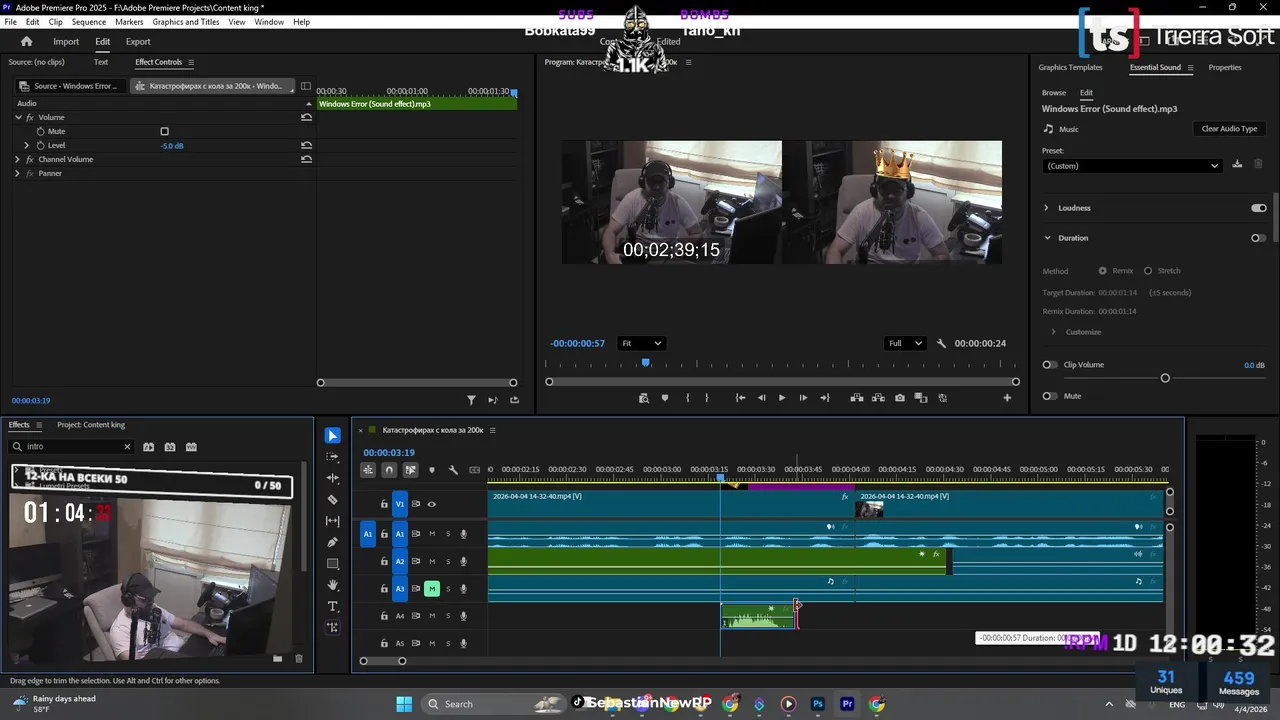This screenshot has width=1280, height=720.
Task: Open the Project: Content king panel tab
Action: (91, 425)
